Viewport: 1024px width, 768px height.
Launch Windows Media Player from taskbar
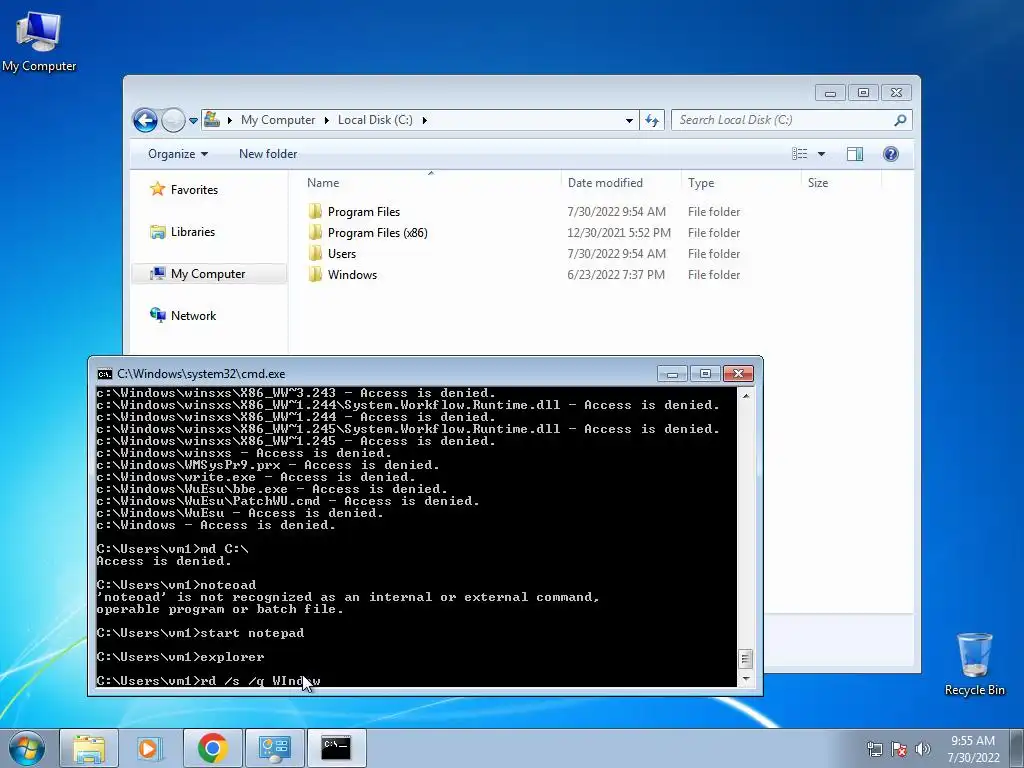pos(150,748)
